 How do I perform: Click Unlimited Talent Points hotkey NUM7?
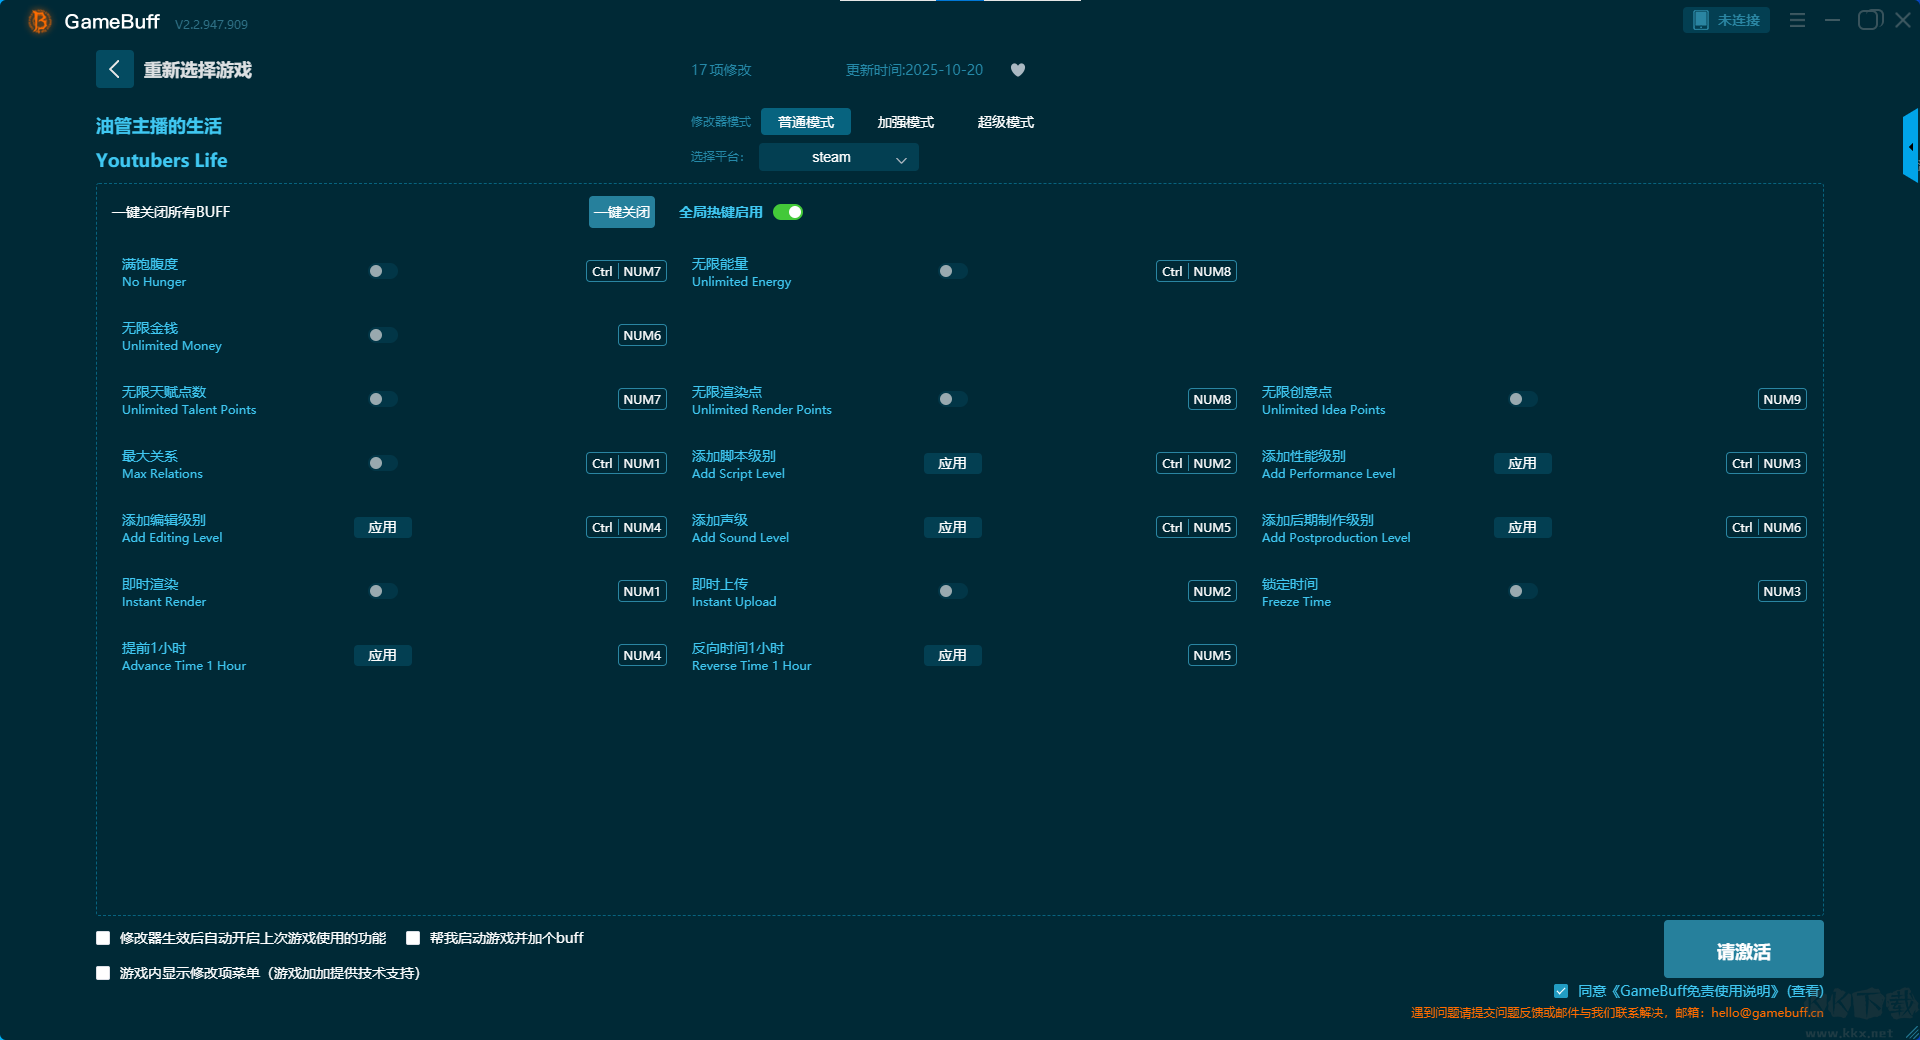tap(642, 399)
